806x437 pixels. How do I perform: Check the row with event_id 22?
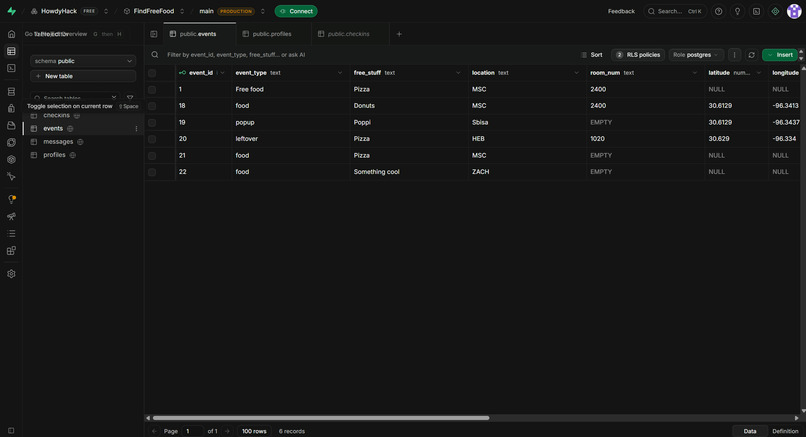pyautogui.click(x=152, y=172)
